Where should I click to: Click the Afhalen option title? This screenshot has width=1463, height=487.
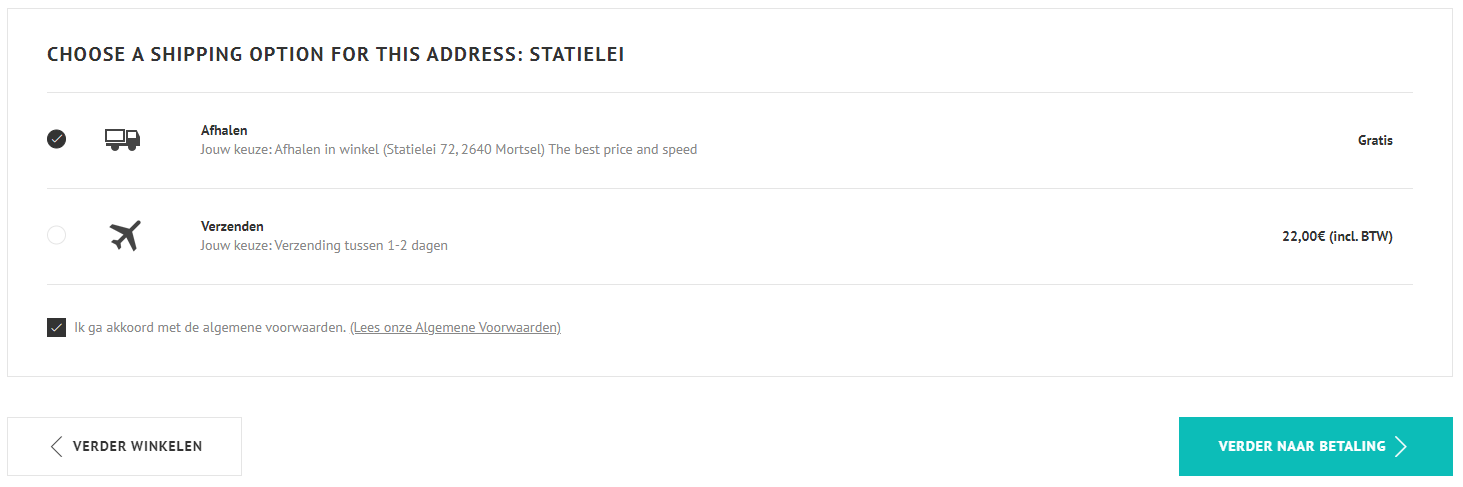click(224, 130)
